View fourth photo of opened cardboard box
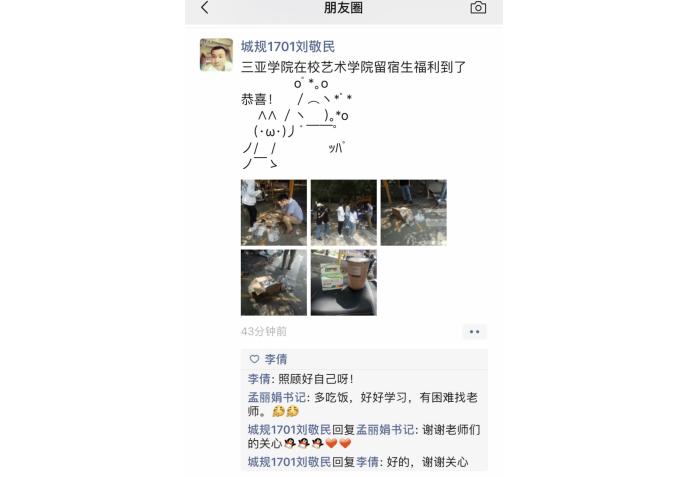This screenshot has height=477, width=691. [x=274, y=283]
